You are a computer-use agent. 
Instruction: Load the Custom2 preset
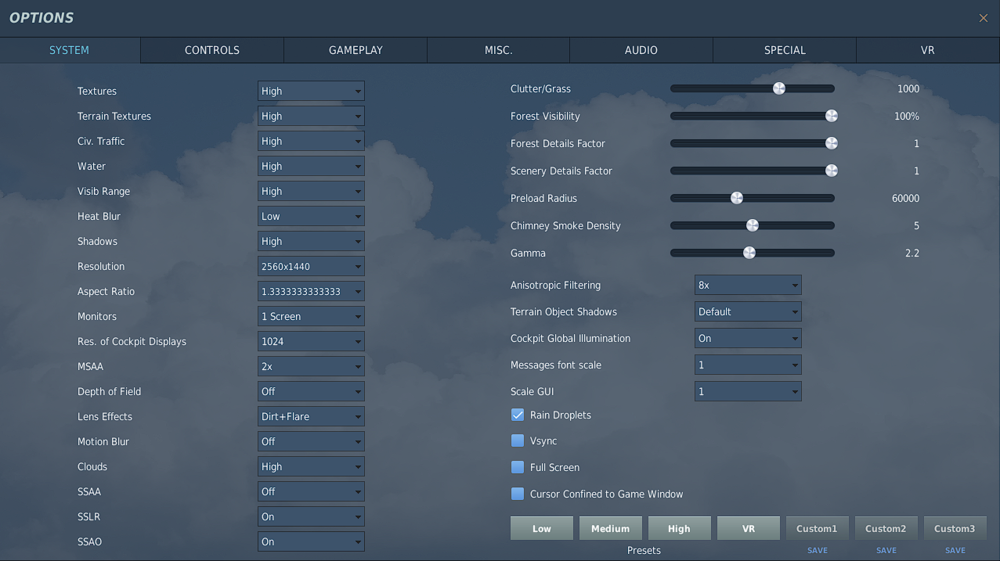point(886,528)
